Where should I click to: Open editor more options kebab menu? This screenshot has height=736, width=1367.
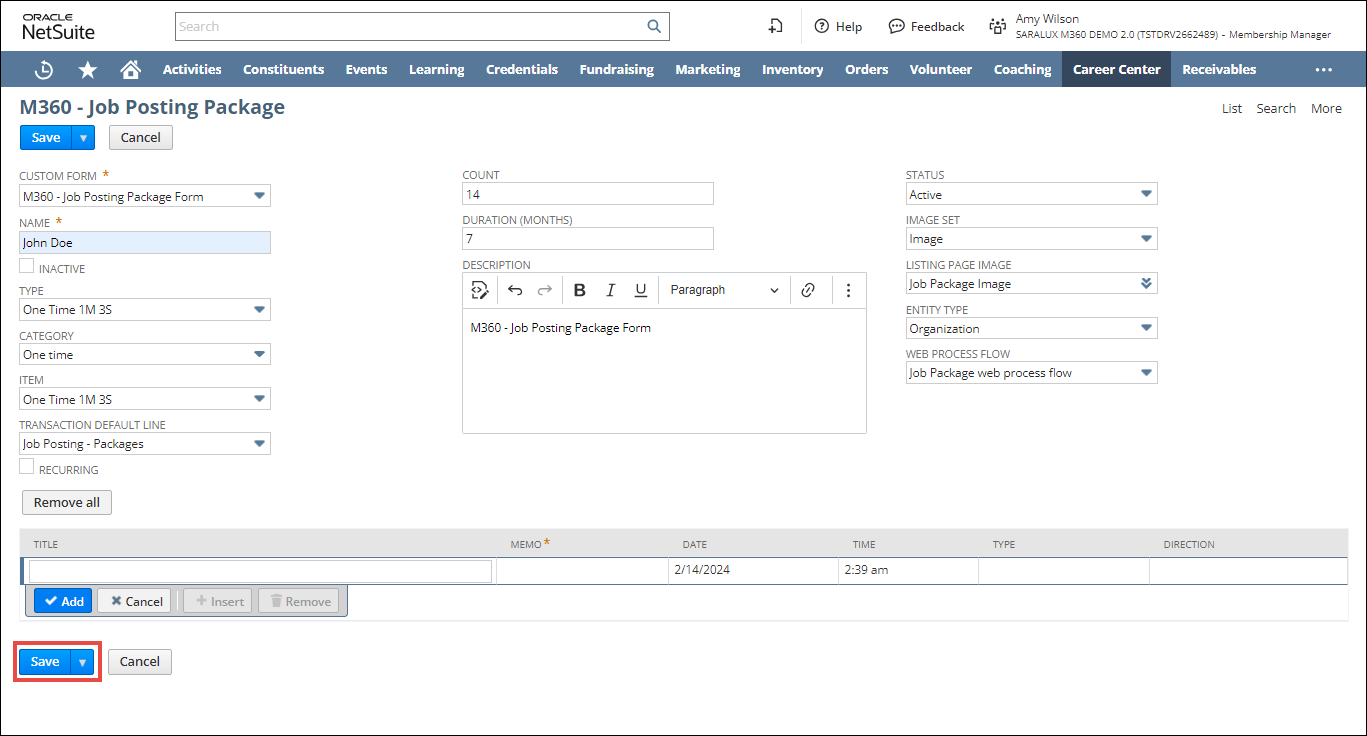(848, 290)
